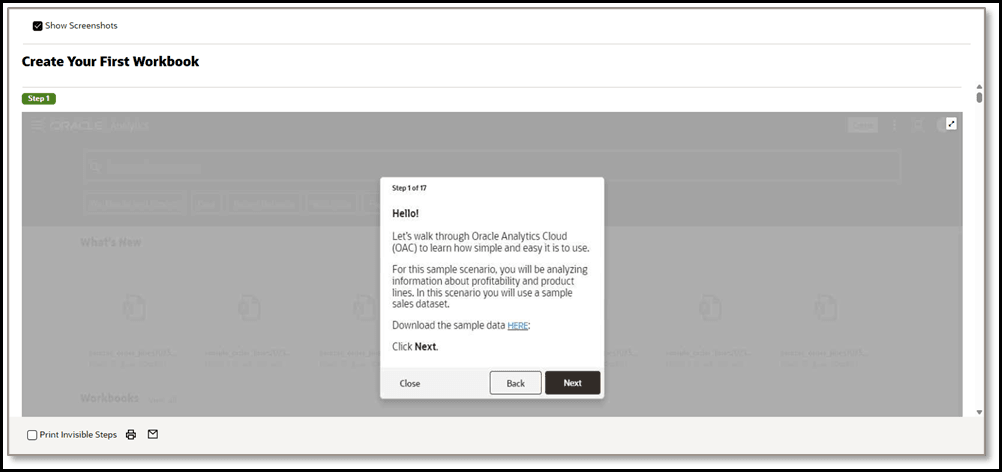Enable Print Invisible Steps checkbox
The height and width of the screenshot is (472, 1002).
pyautogui.click(x=32, y=435)
